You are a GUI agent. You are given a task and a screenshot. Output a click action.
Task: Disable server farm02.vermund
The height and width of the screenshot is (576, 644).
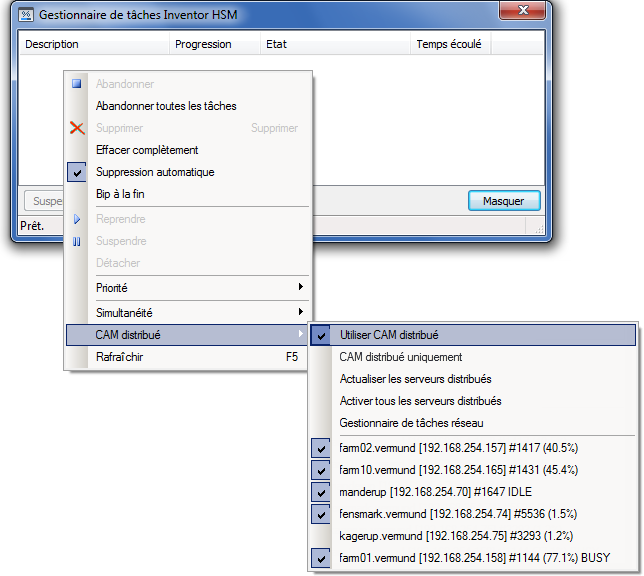click(x=321, y=448)
